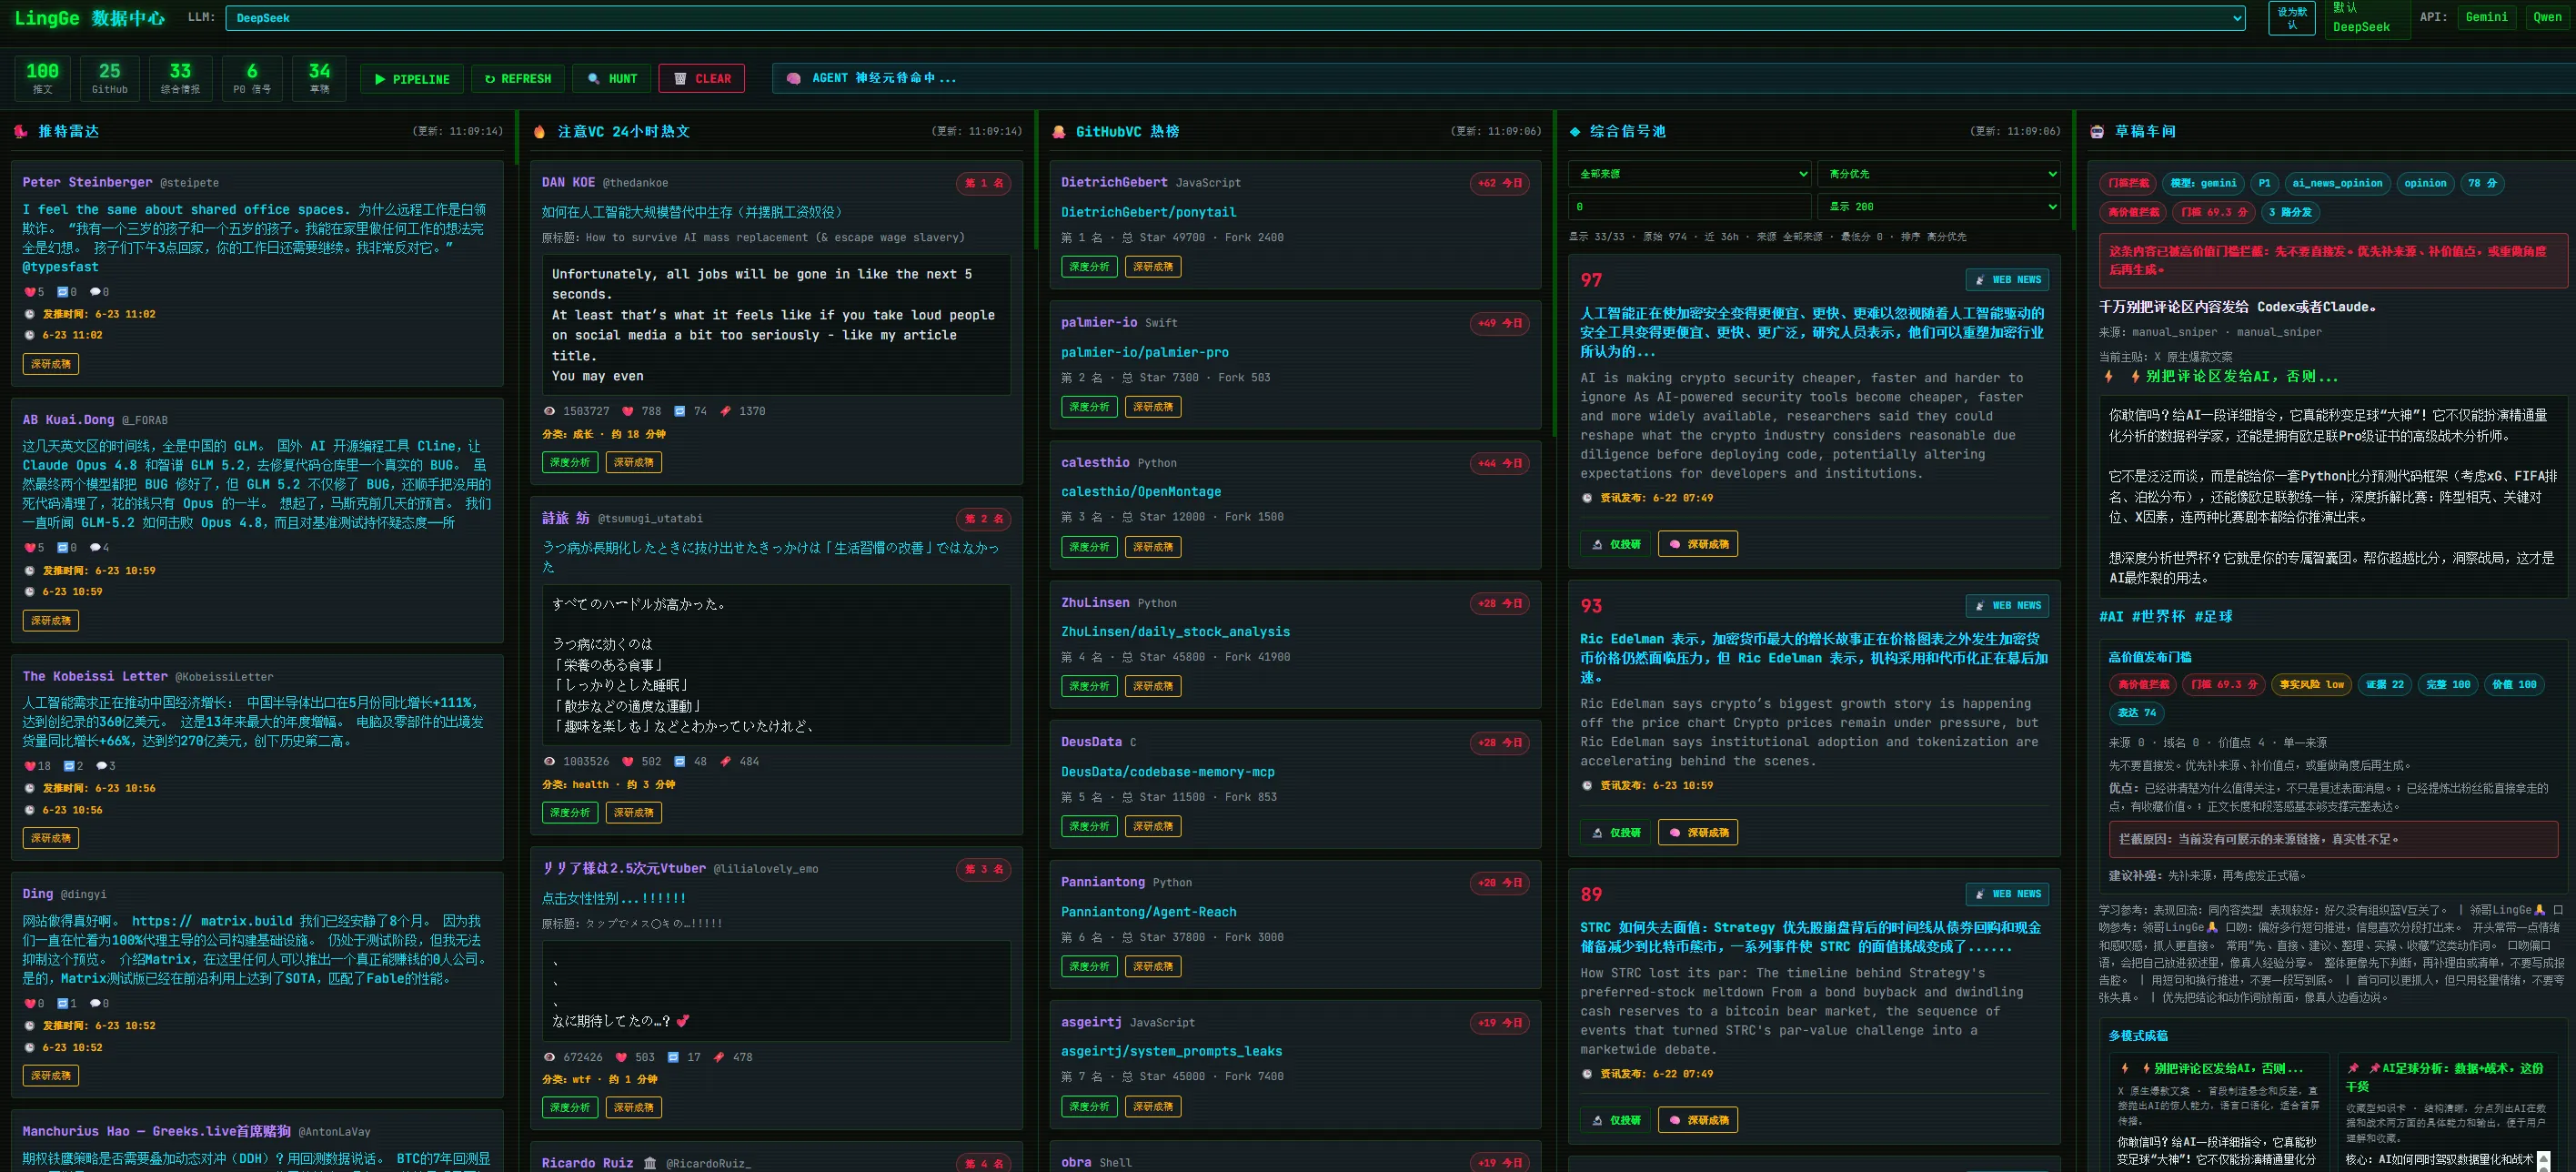Click 深度分析 for DietrichGebert/ponytail
This screenshot has width=2576, height=1172.
coord(1089,267)
